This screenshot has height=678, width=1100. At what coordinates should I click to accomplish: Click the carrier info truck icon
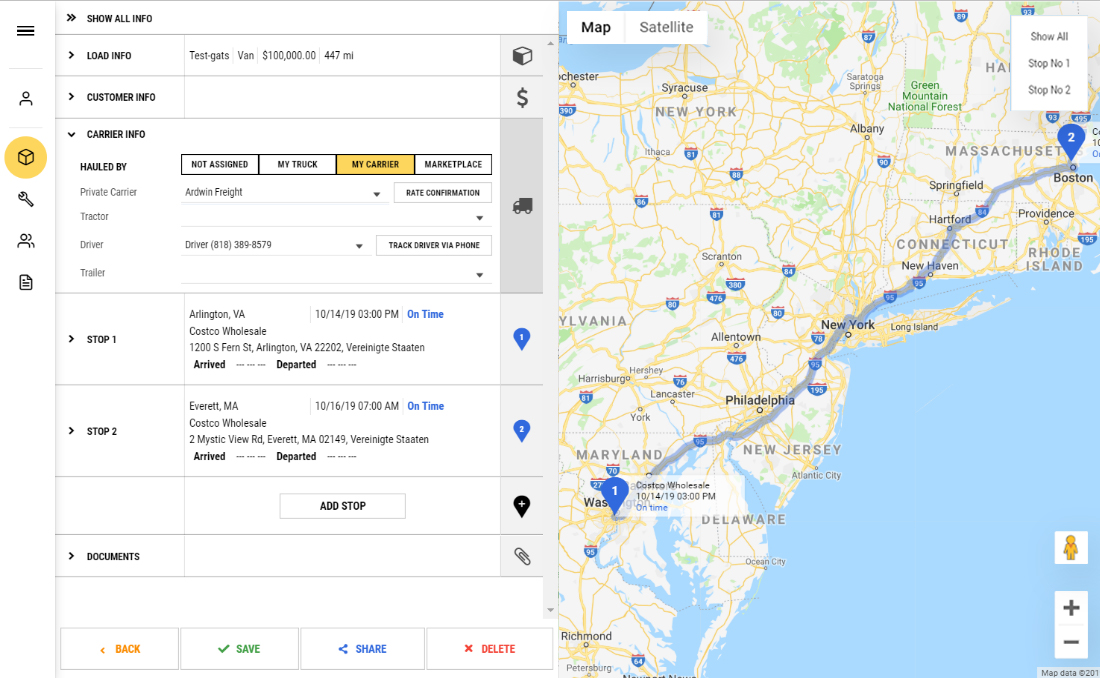522,206
